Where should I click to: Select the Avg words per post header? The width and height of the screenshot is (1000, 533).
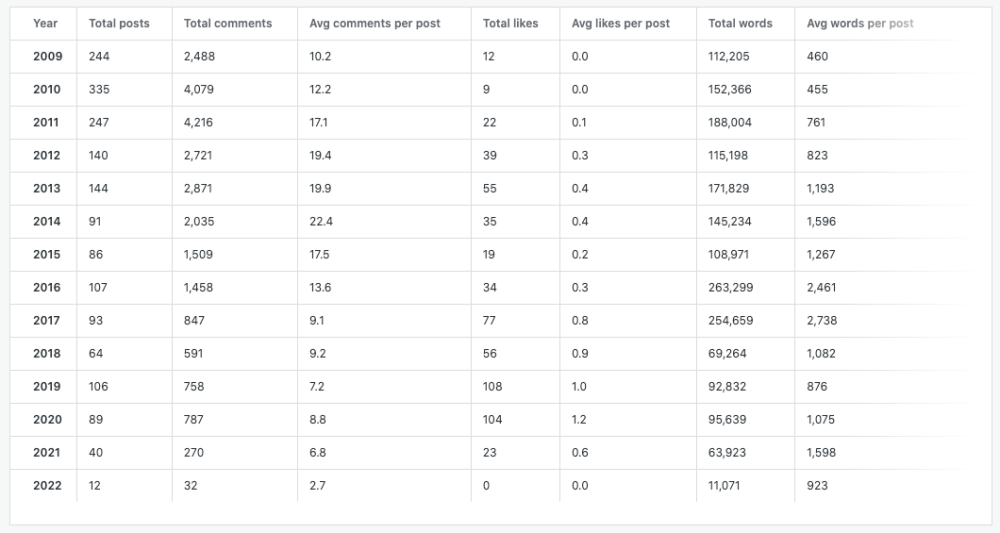coord(860,23)
